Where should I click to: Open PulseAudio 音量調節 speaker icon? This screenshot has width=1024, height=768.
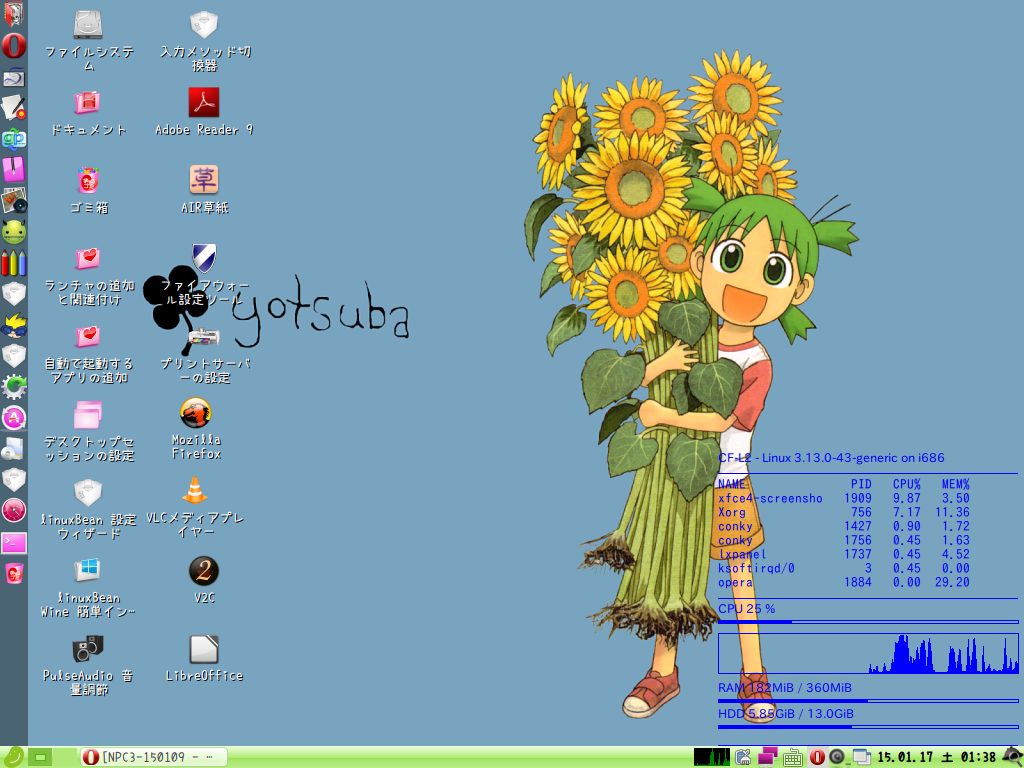pos(88,648)
